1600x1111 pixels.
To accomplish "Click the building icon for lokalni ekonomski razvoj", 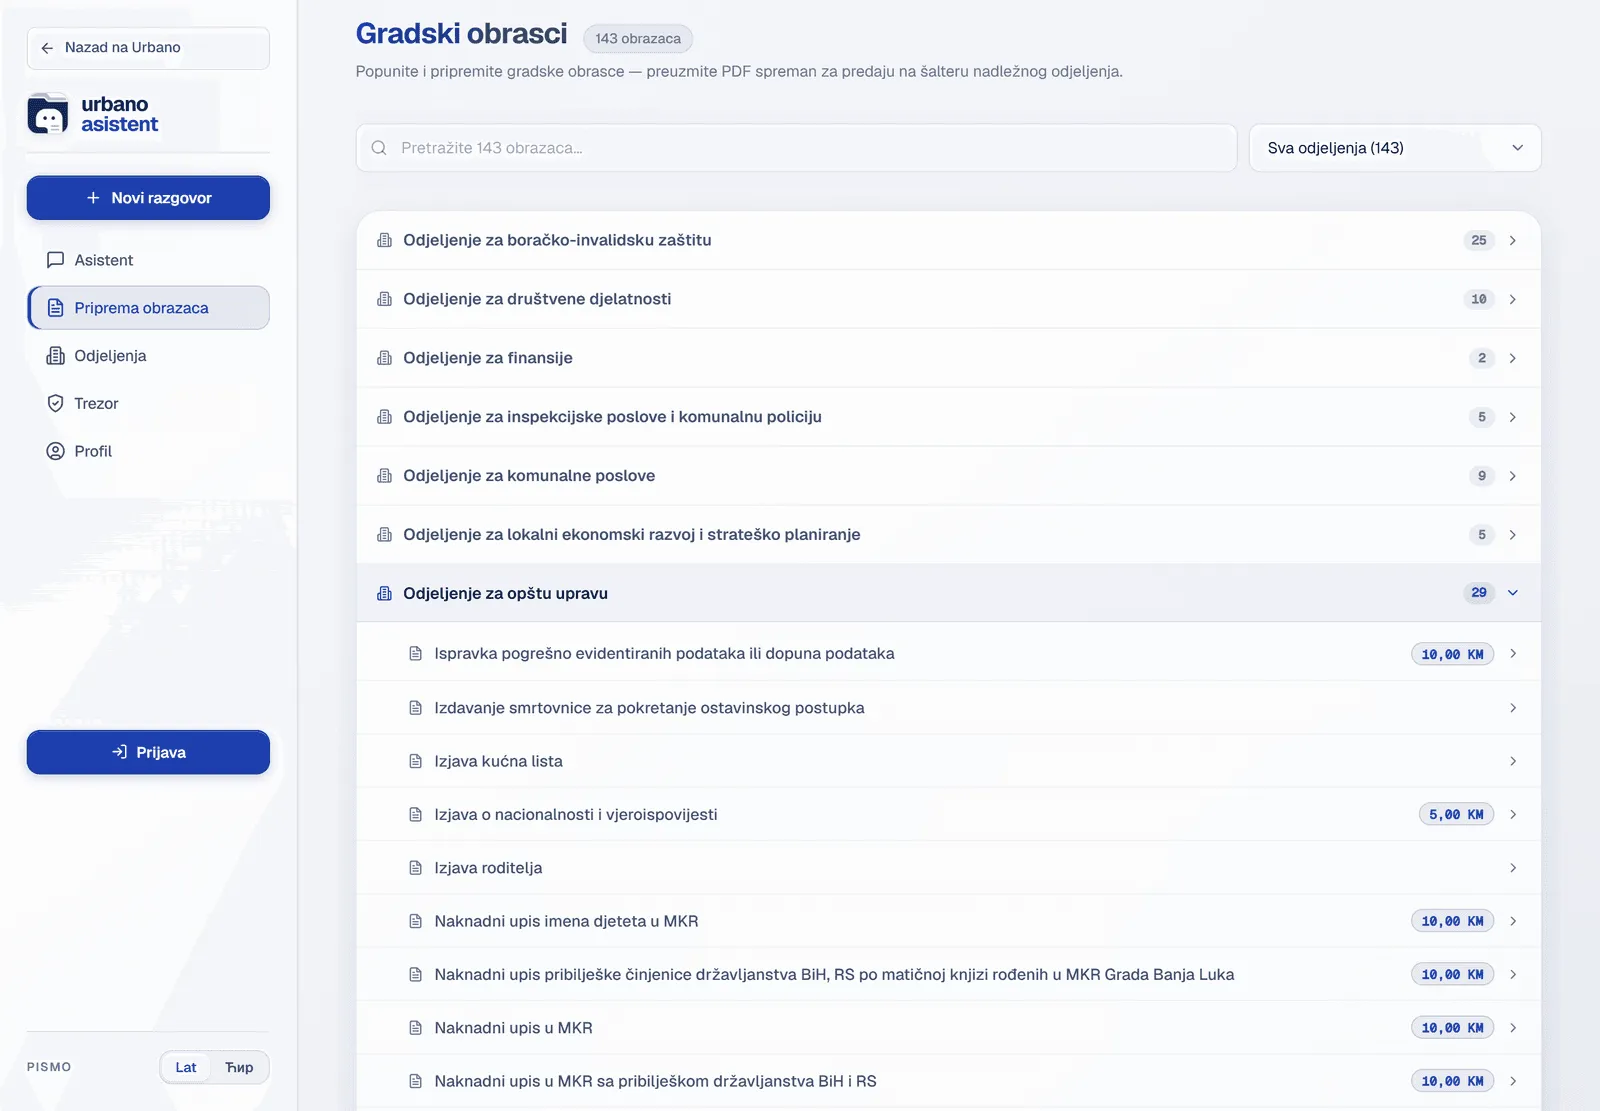I will pos(384,535).
